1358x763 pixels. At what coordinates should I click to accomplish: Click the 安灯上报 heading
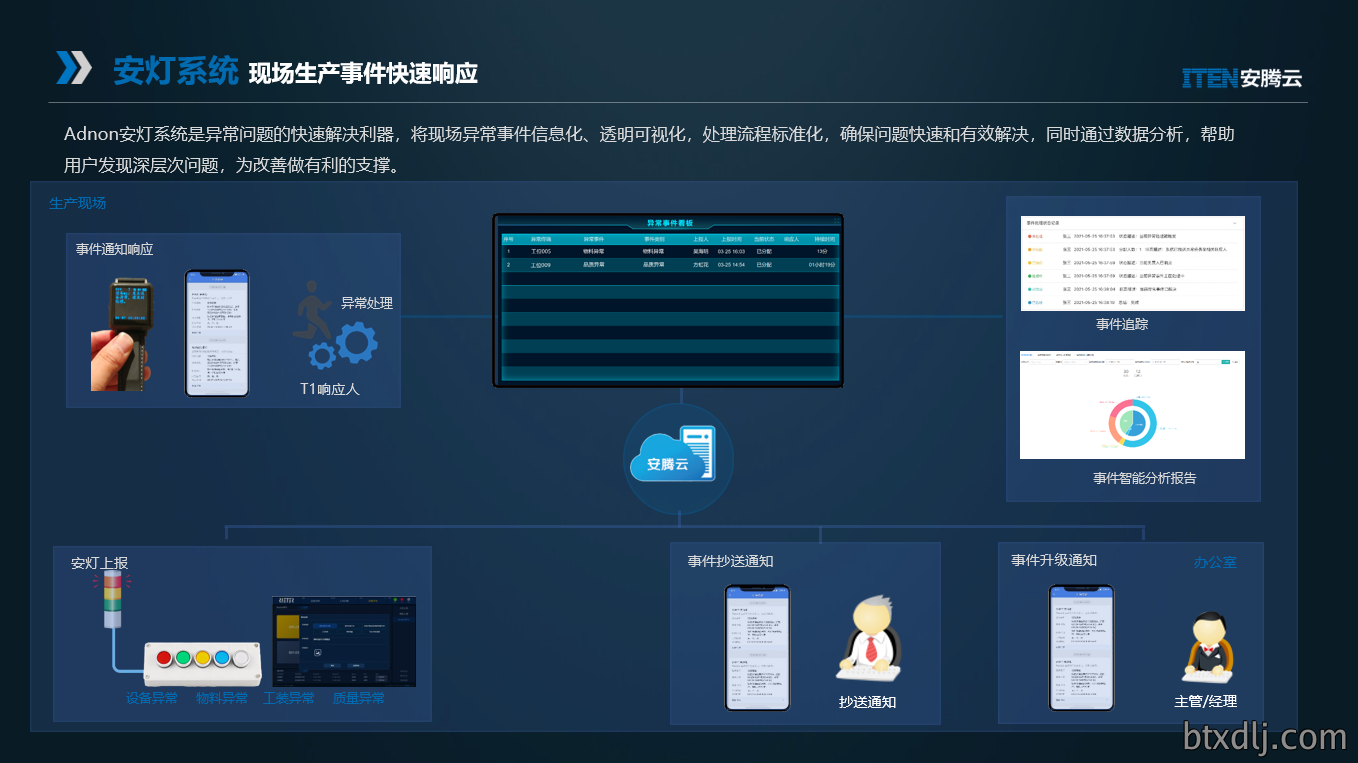tap(99, 563)
